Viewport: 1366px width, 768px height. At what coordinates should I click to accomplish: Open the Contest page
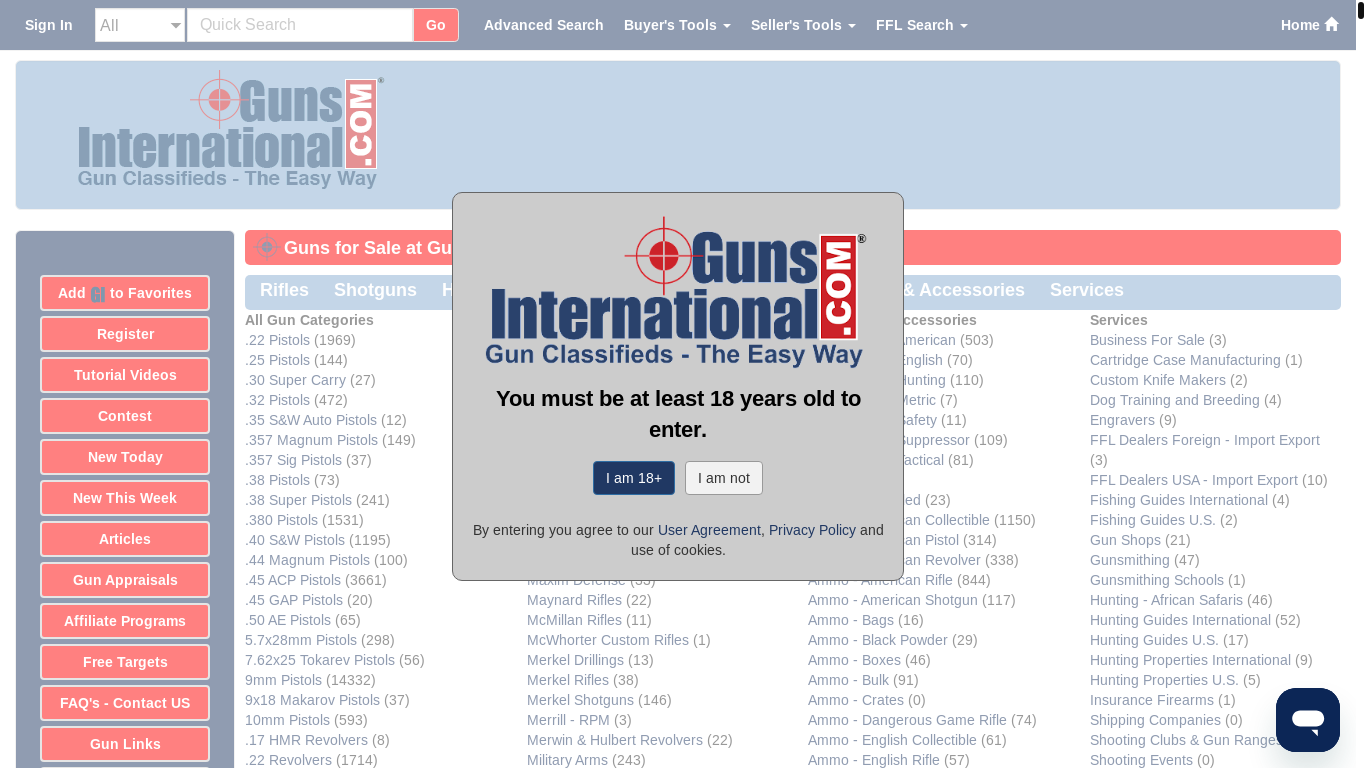tap(125, 416)
